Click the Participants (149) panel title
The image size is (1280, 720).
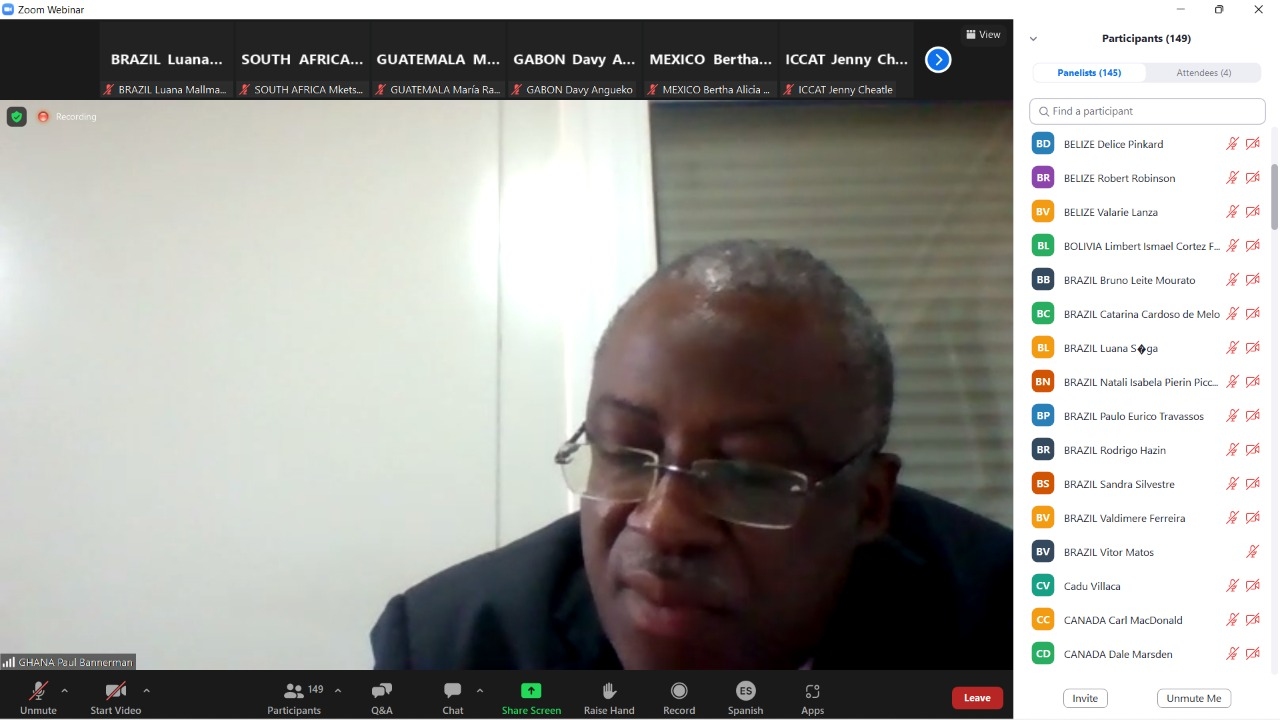click(1146, 39)
